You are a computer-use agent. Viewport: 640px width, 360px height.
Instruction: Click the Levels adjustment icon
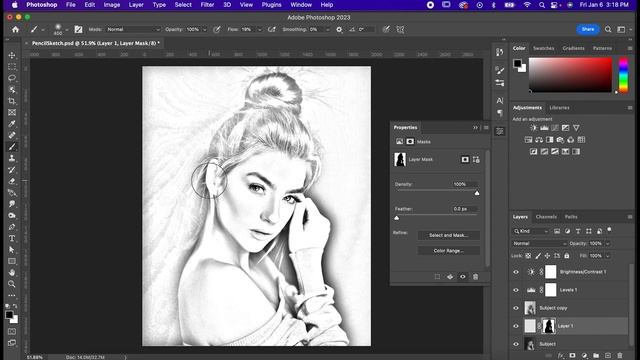[x=544, y=128]
